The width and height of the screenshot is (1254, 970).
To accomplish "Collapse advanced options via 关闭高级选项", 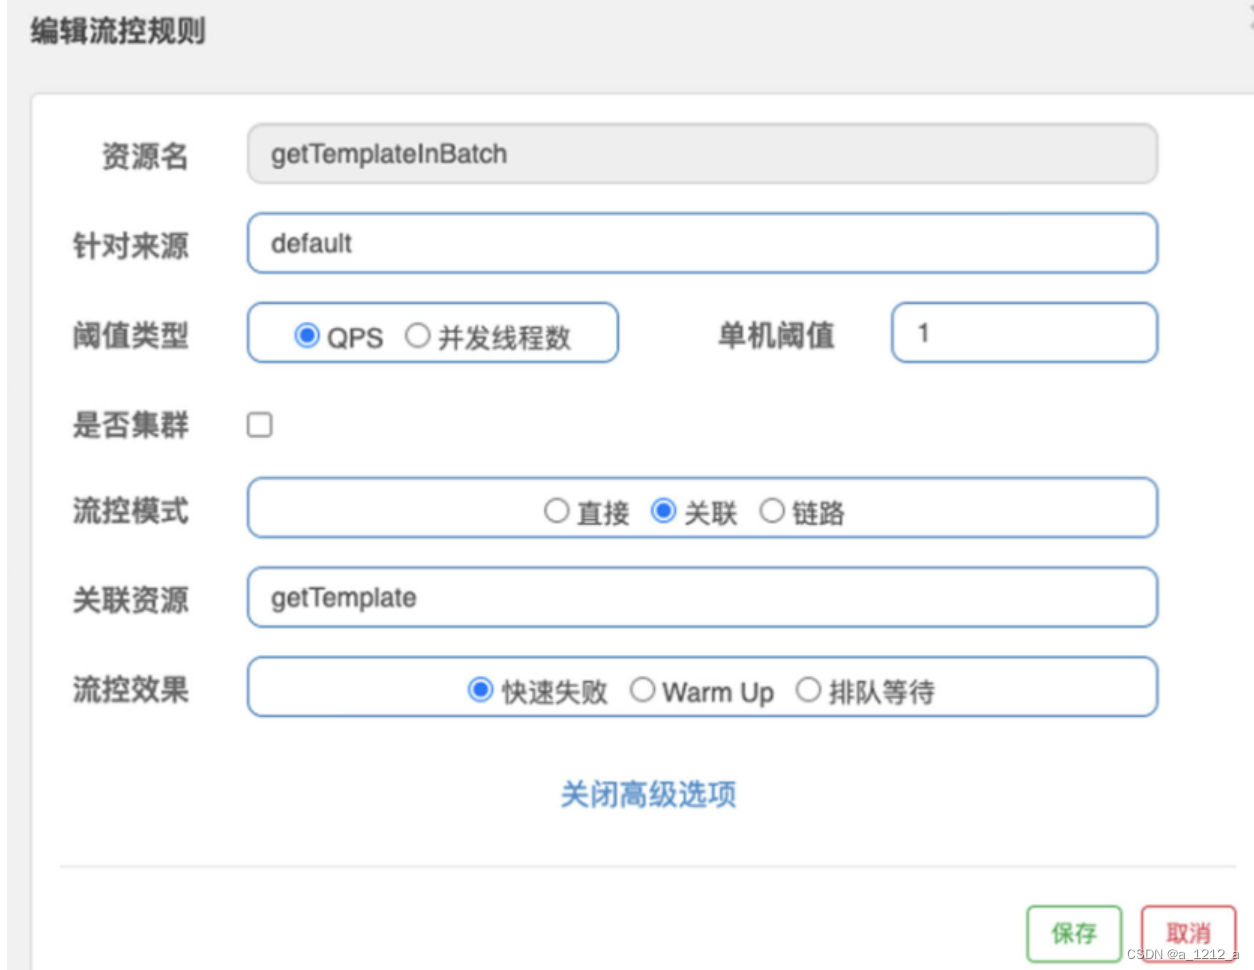I will (x=648, y=795).
